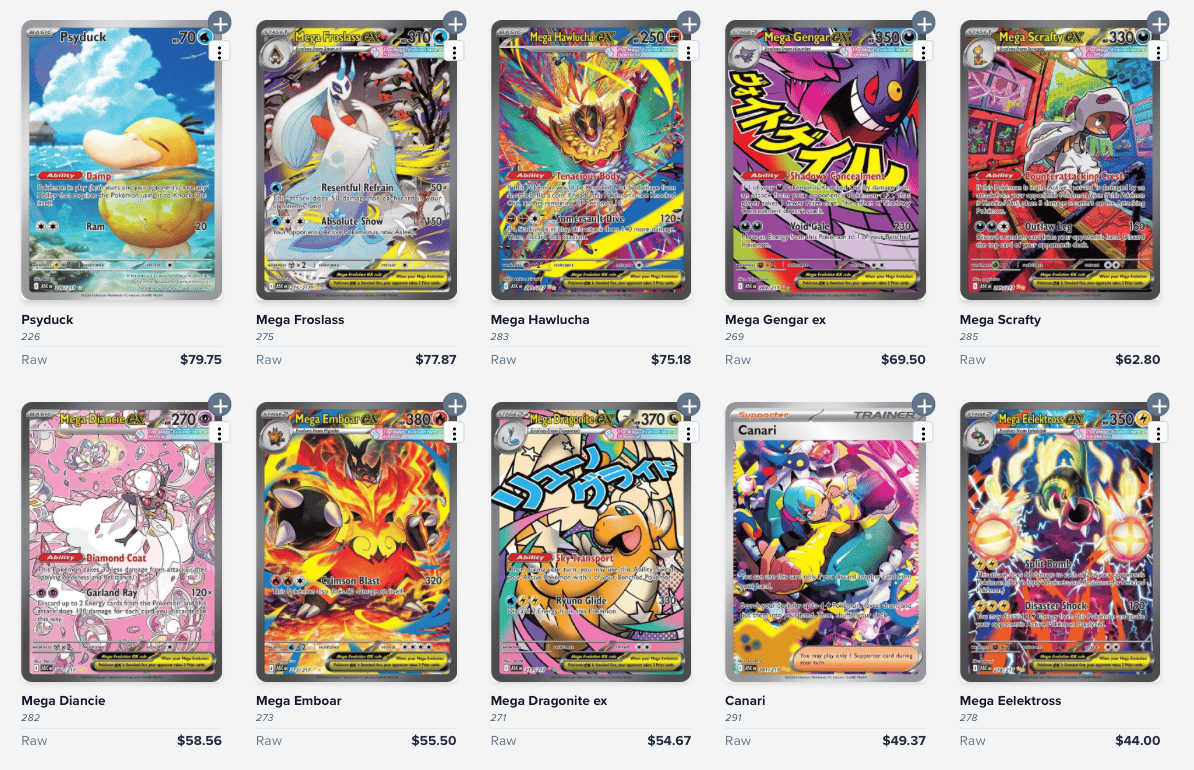Viewport: 1194px width, 770px height.
Task: Open Mega Gengar ex title link
Action: 775,320
